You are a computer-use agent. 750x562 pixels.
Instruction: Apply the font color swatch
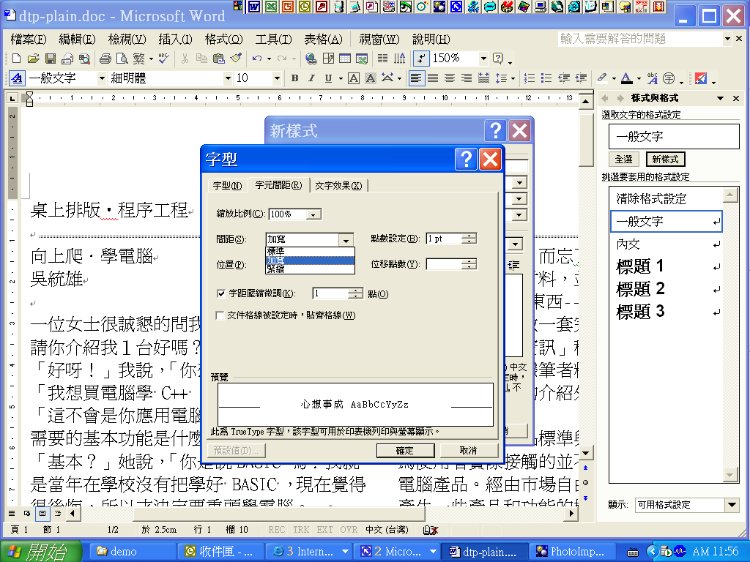click(626, 78)
